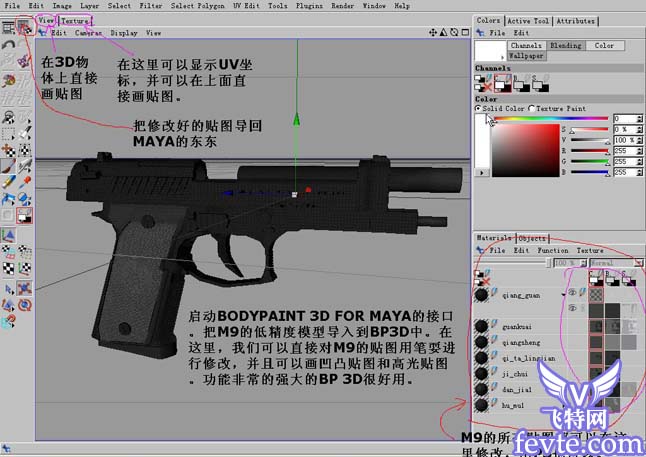Select the brush paint tool in left toolbar

(x=8, y=166)
